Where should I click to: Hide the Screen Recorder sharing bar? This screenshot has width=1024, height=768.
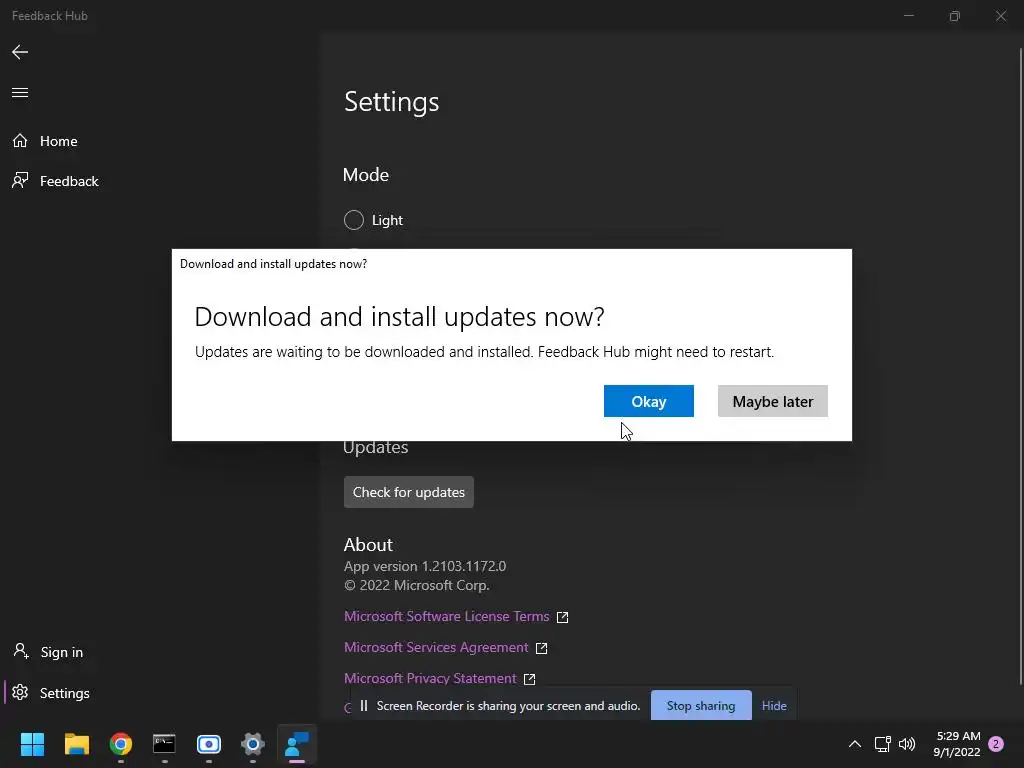[x=774, y=705]
